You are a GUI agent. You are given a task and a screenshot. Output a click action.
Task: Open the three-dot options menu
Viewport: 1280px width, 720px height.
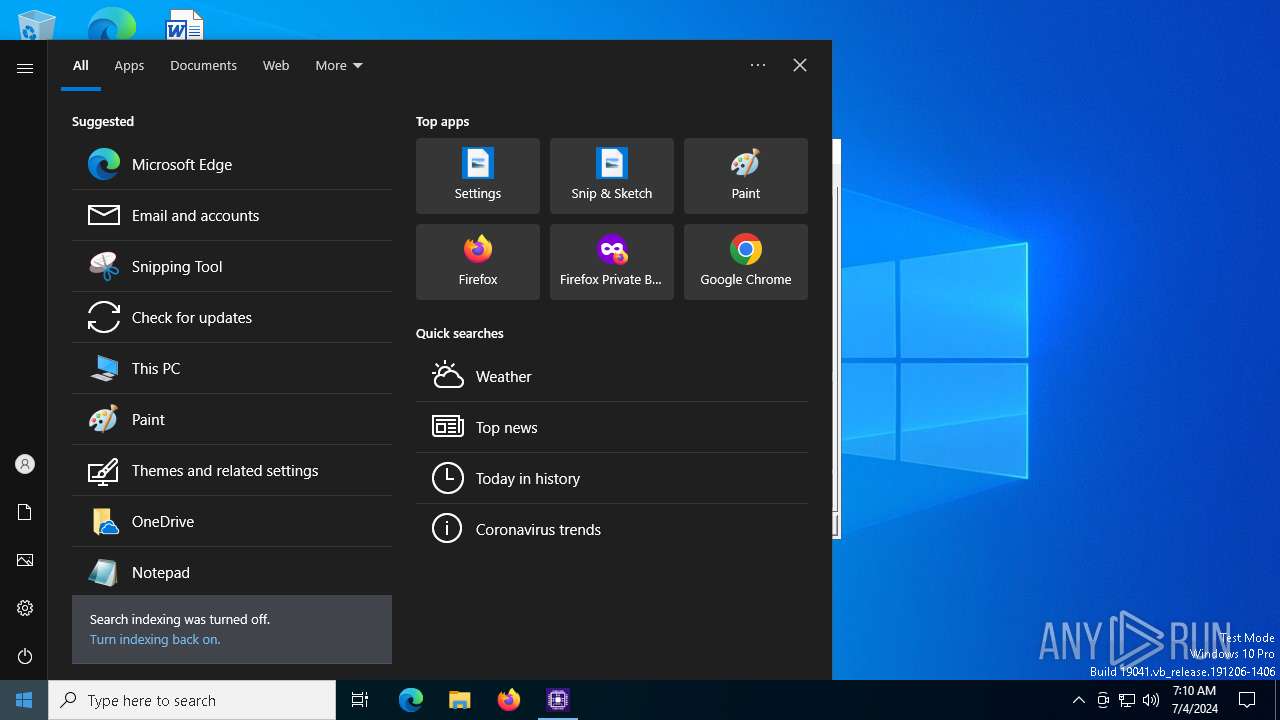(x=758, y=65)
